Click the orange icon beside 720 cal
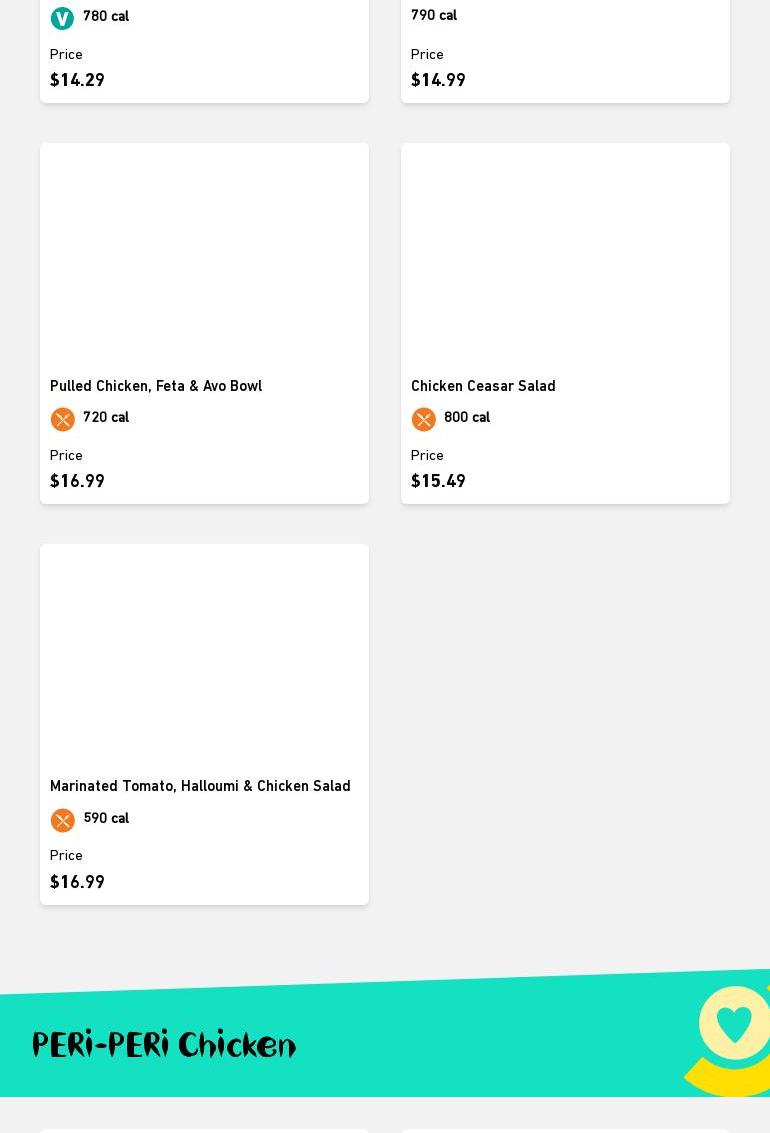 point(62,419)
